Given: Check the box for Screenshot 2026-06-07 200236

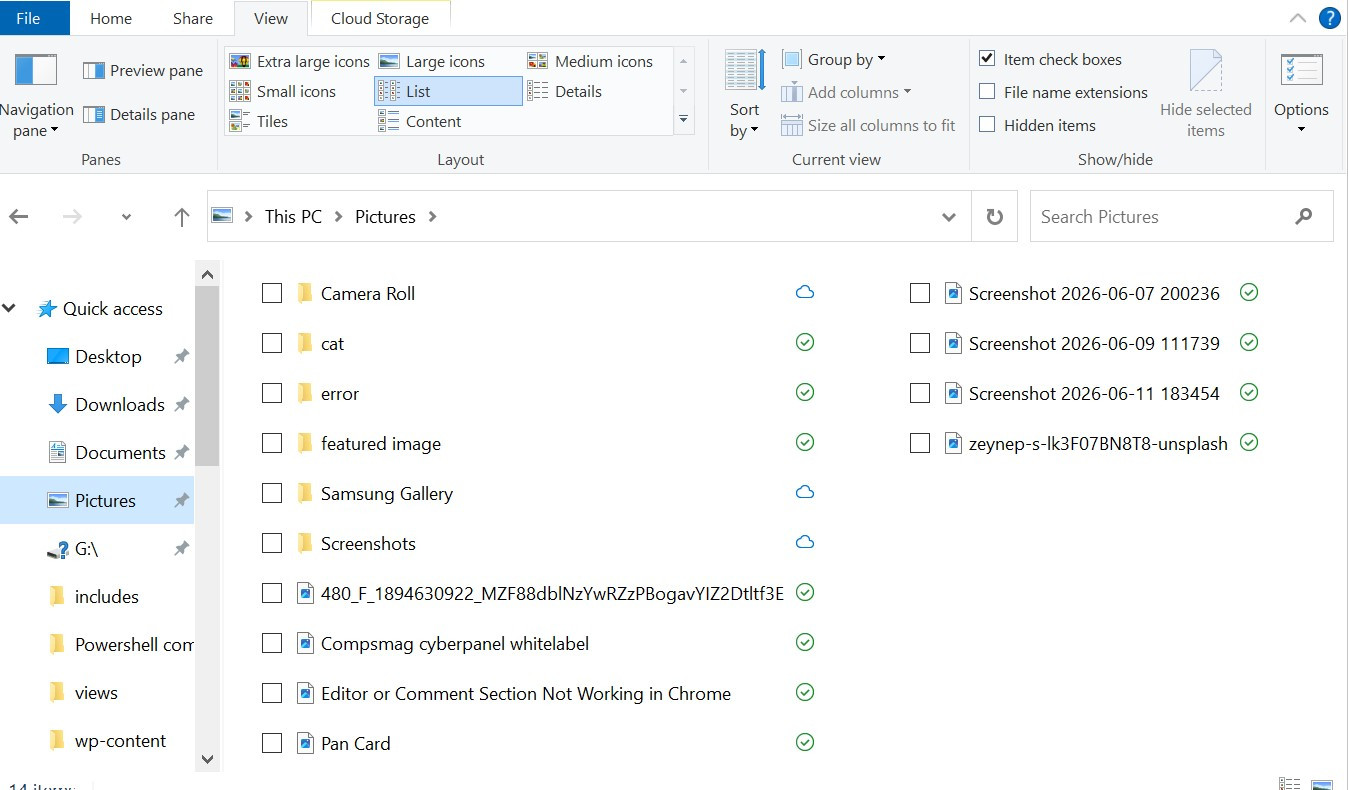Looking at the screenshot, I should click(920, 293).
